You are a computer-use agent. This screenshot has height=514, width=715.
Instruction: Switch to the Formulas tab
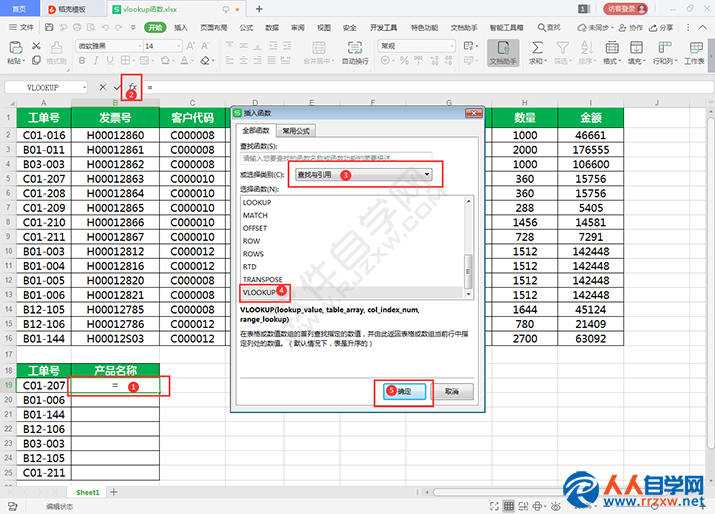point(246,28)
